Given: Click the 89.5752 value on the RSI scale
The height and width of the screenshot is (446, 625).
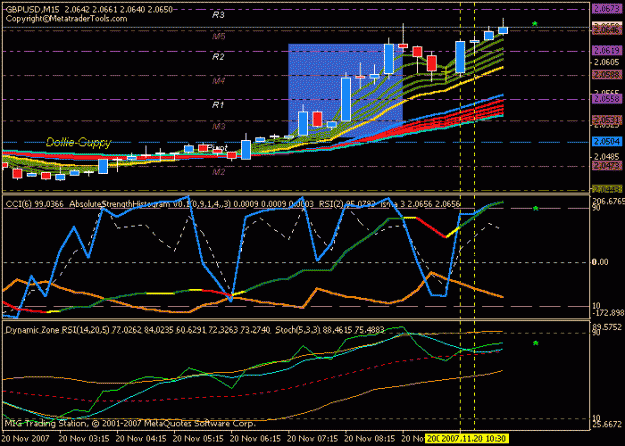Looking at the screenshot, I should 607,327.
